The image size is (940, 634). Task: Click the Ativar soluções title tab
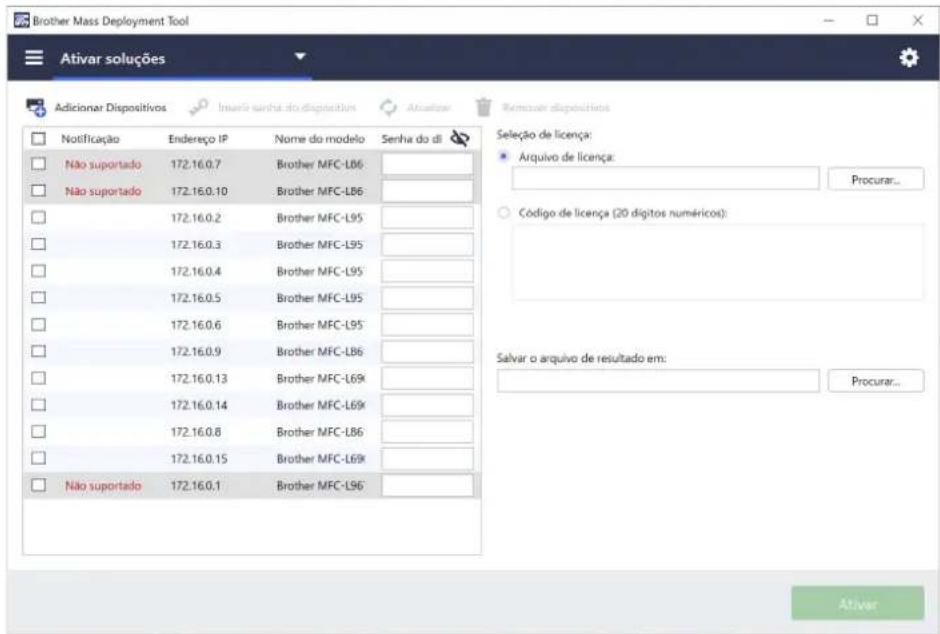click(x=112, y=59)
